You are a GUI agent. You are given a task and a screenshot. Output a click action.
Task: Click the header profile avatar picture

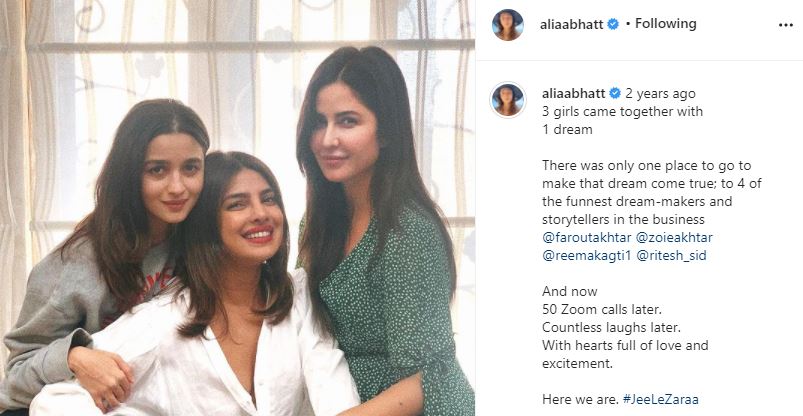[x=508, y=25]
